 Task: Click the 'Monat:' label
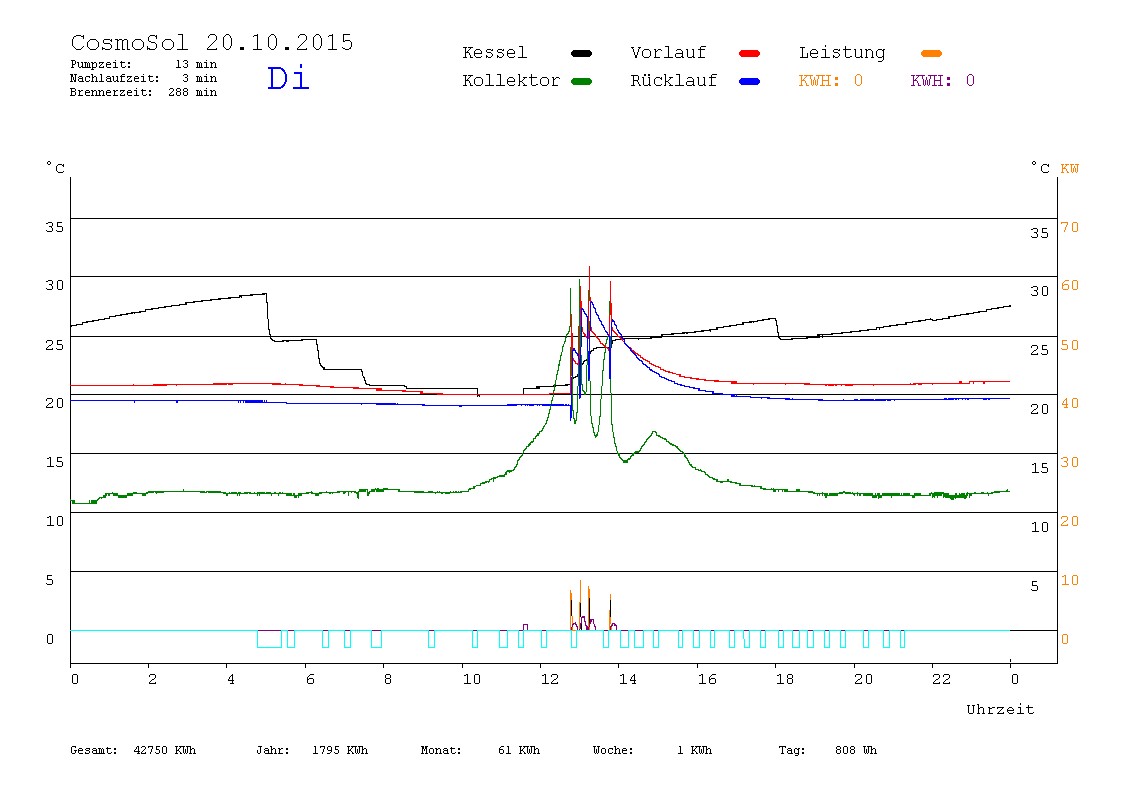point(441,750)
